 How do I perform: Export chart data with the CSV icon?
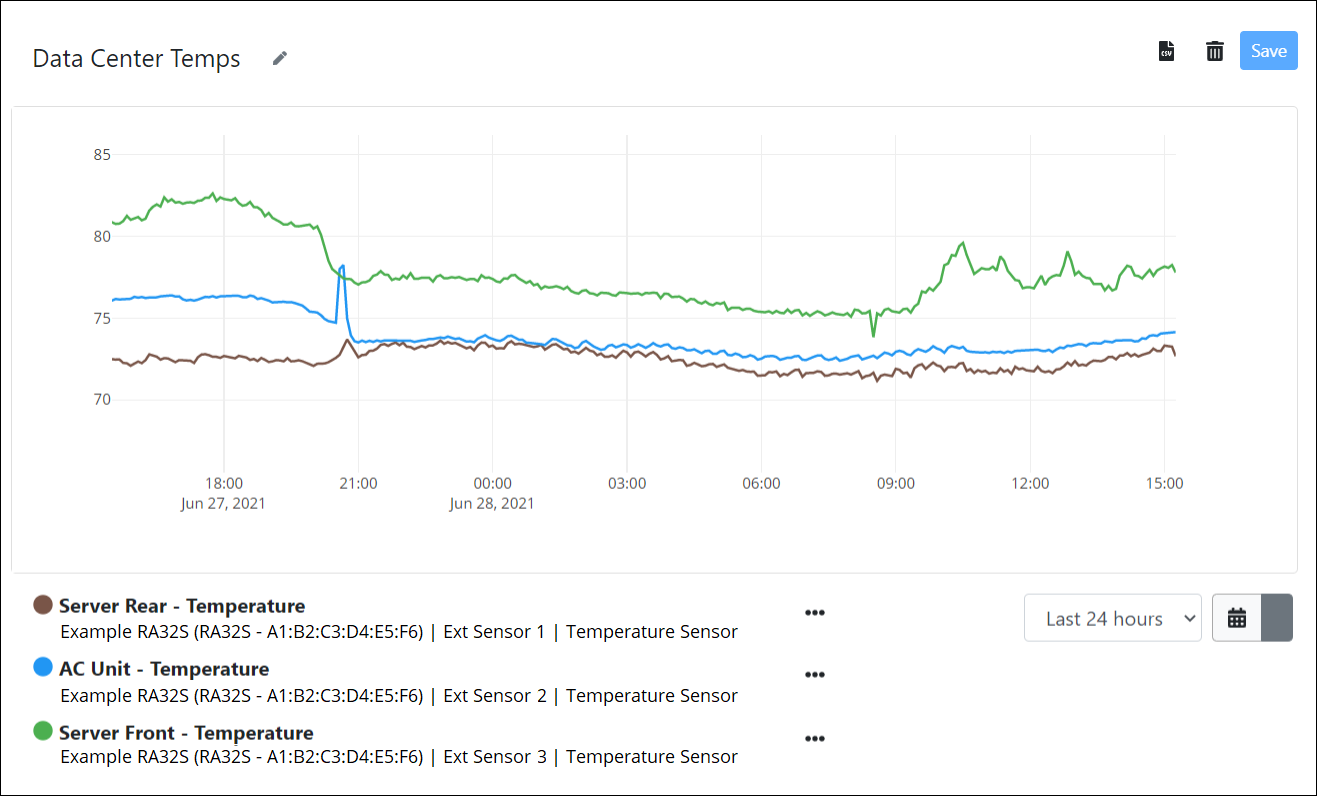pyautogui.click(x=1166, y=50)
